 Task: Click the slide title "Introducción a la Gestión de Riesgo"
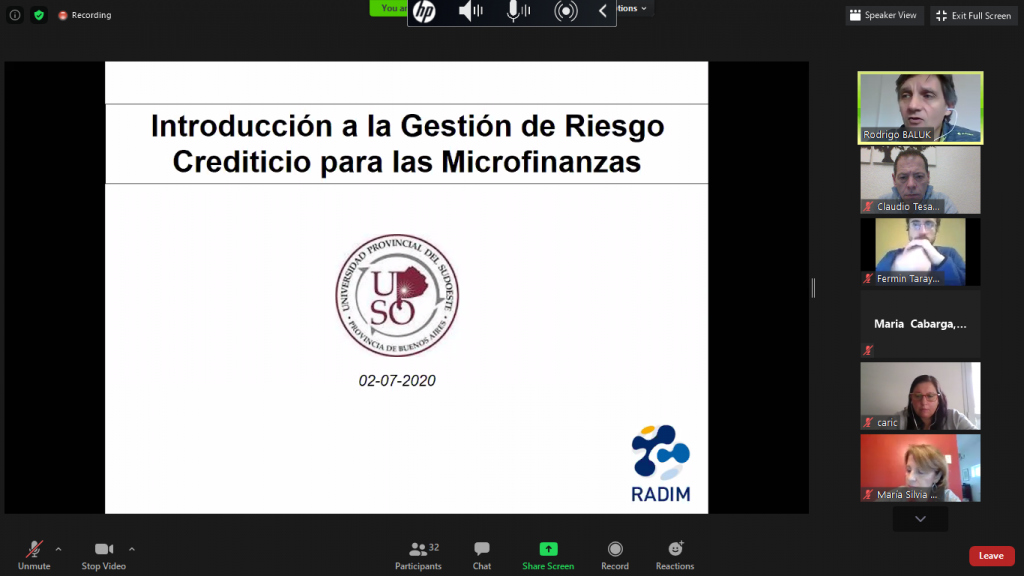(x=408, y=126)
